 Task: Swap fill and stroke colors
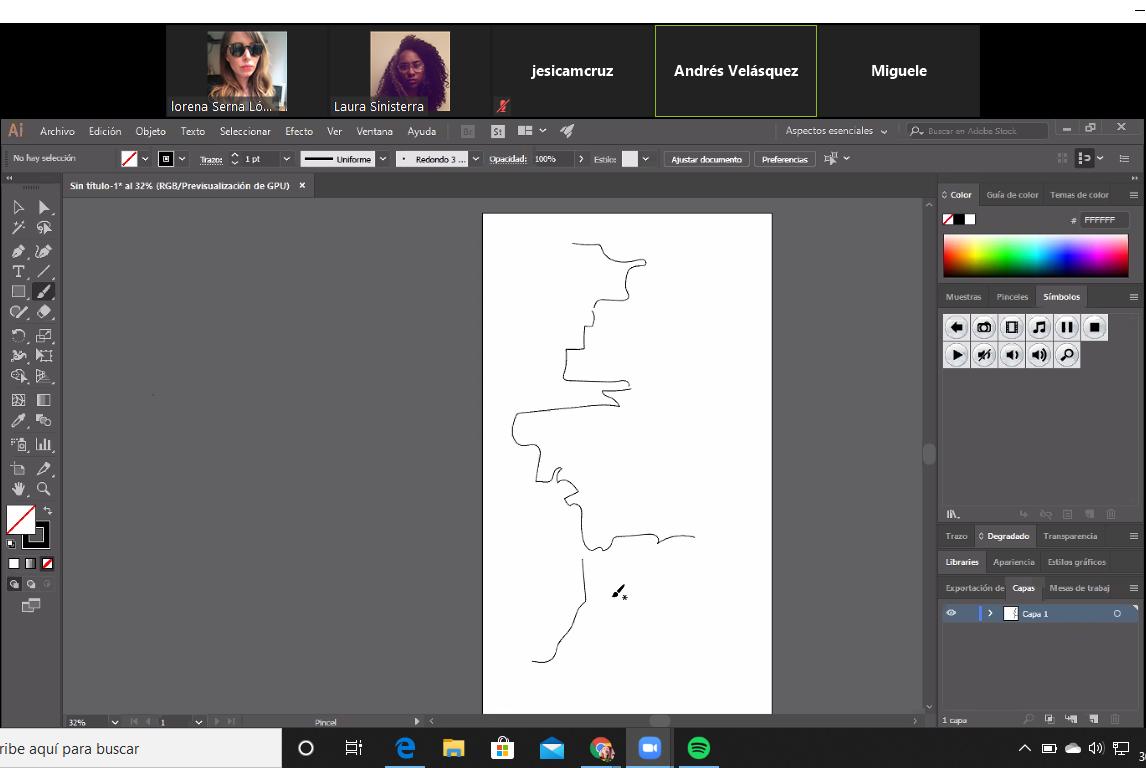click(48, 510)
